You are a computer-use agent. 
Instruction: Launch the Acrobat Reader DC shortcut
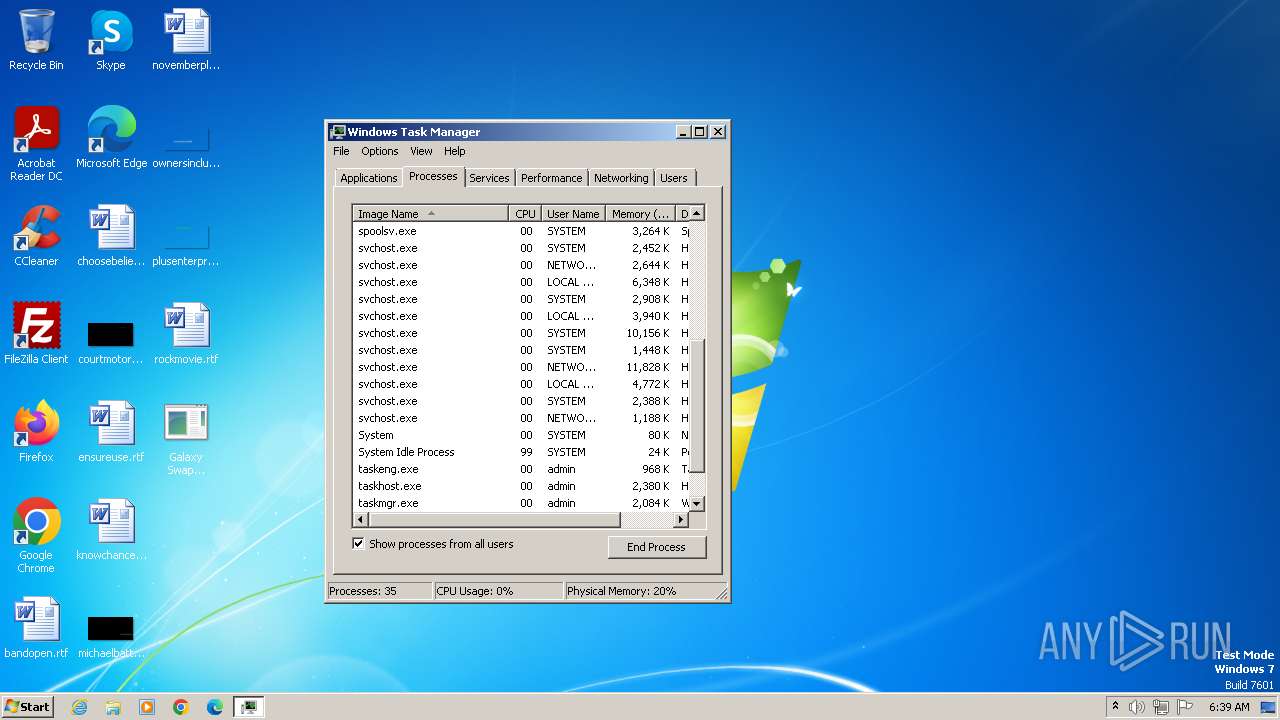pos(36,143)
